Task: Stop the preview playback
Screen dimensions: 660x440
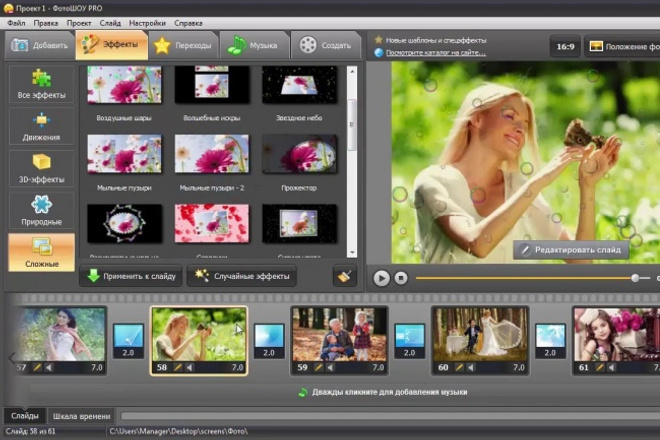Action: click(401, 278)
